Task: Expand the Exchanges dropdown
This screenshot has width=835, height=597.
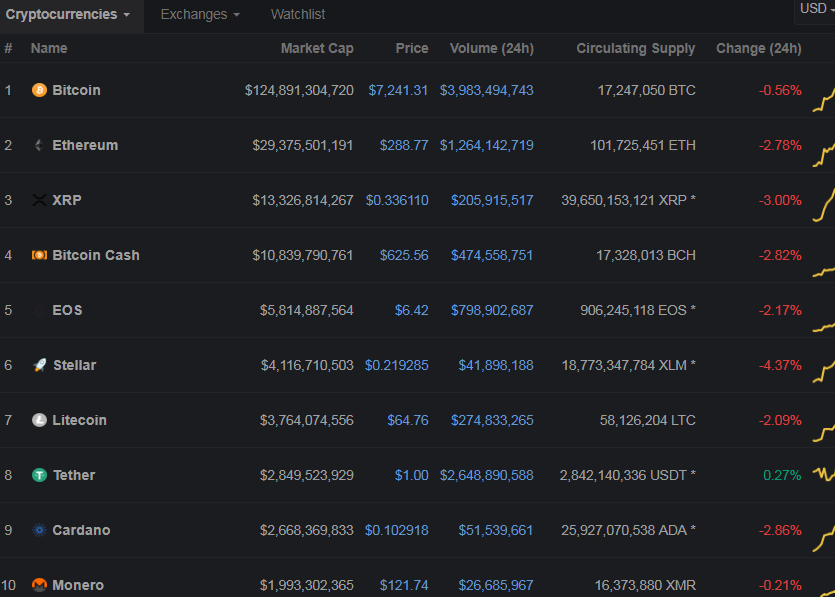Action: click(200, 14)
